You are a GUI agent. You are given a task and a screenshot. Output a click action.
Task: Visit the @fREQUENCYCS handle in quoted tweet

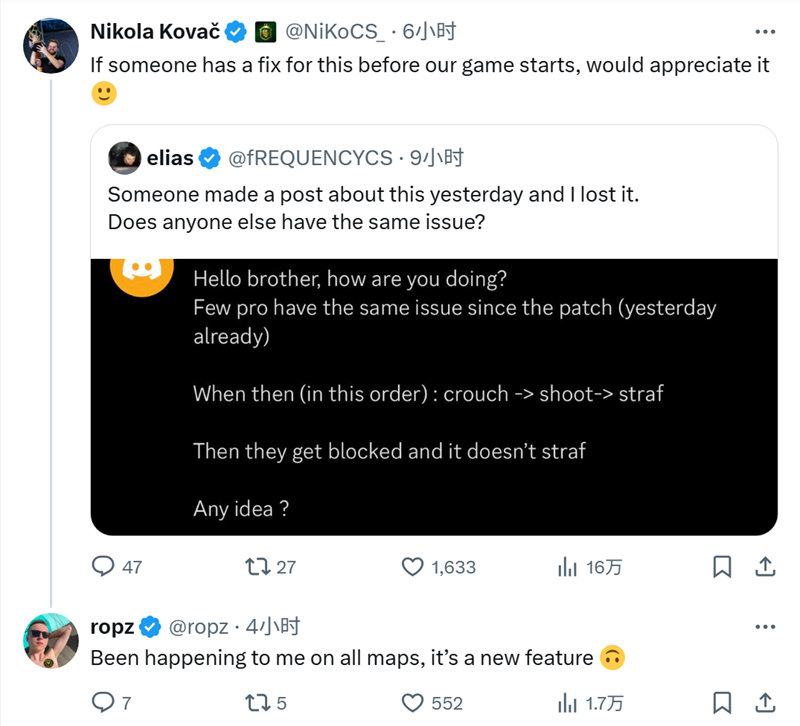(310, 158)
